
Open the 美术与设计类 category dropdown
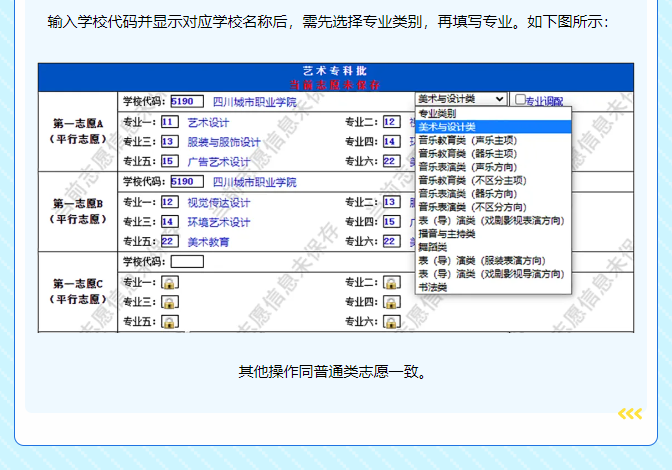[461, 100]
